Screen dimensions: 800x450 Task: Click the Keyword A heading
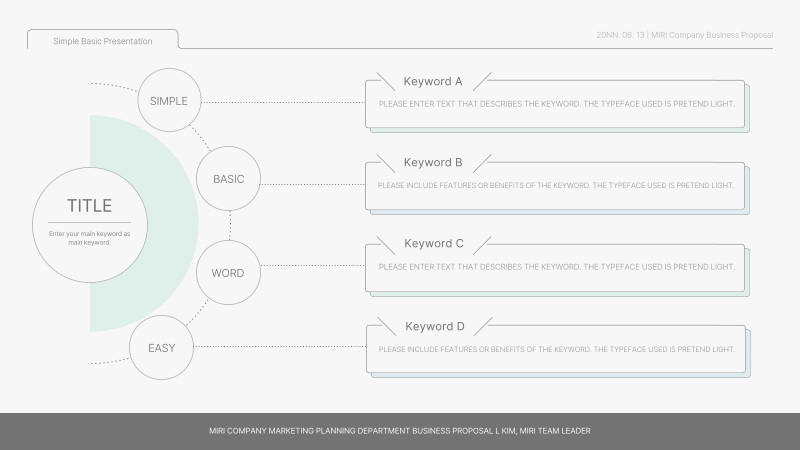(433, 81)
